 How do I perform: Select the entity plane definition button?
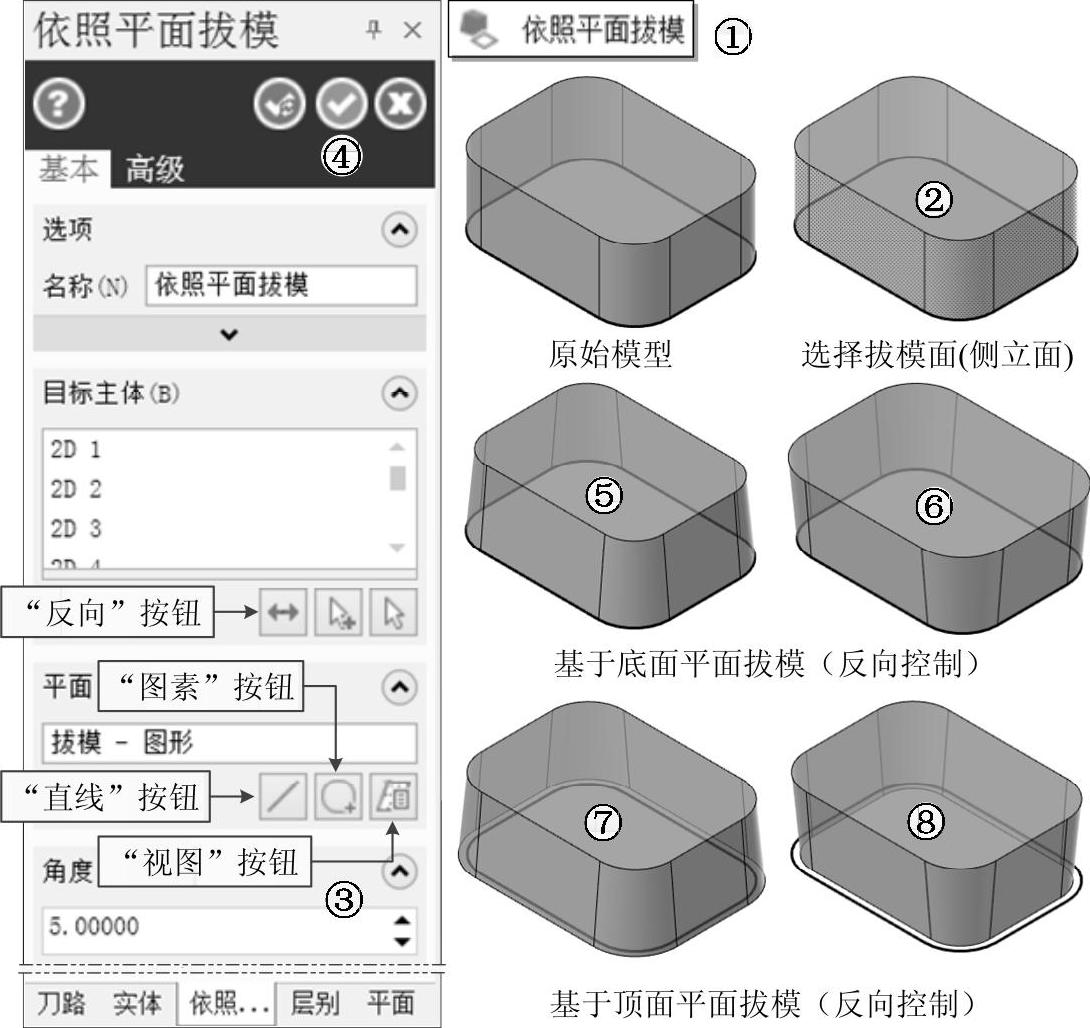339,797
